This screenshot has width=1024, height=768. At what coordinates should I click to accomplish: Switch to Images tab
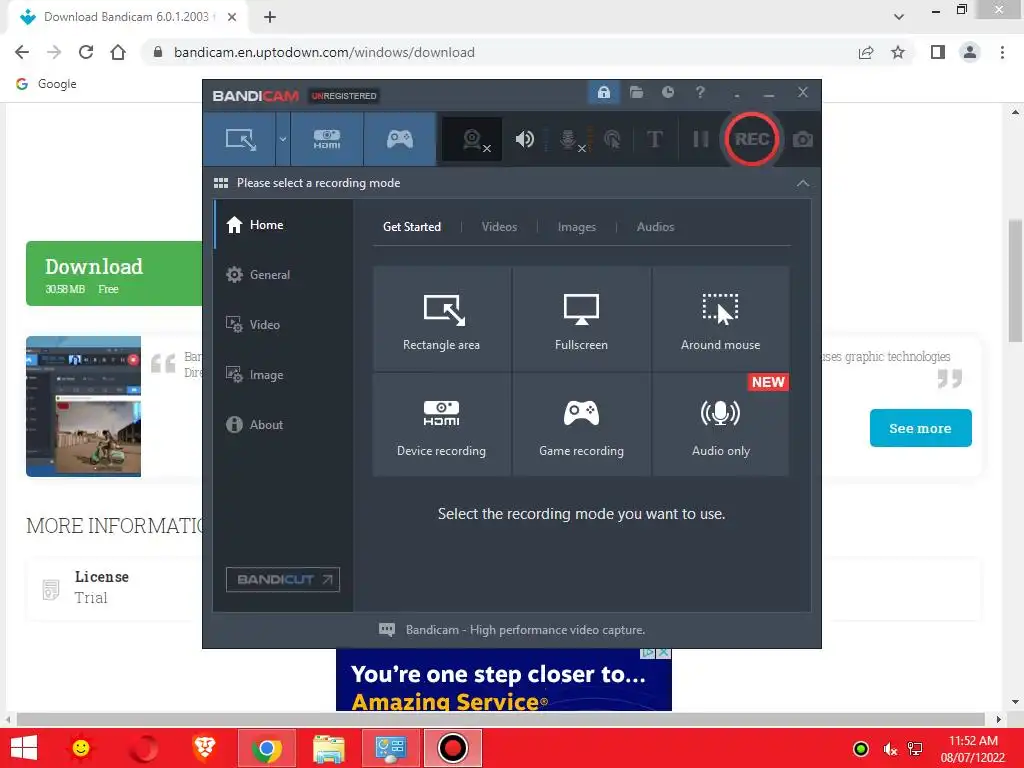pos(577,227)
